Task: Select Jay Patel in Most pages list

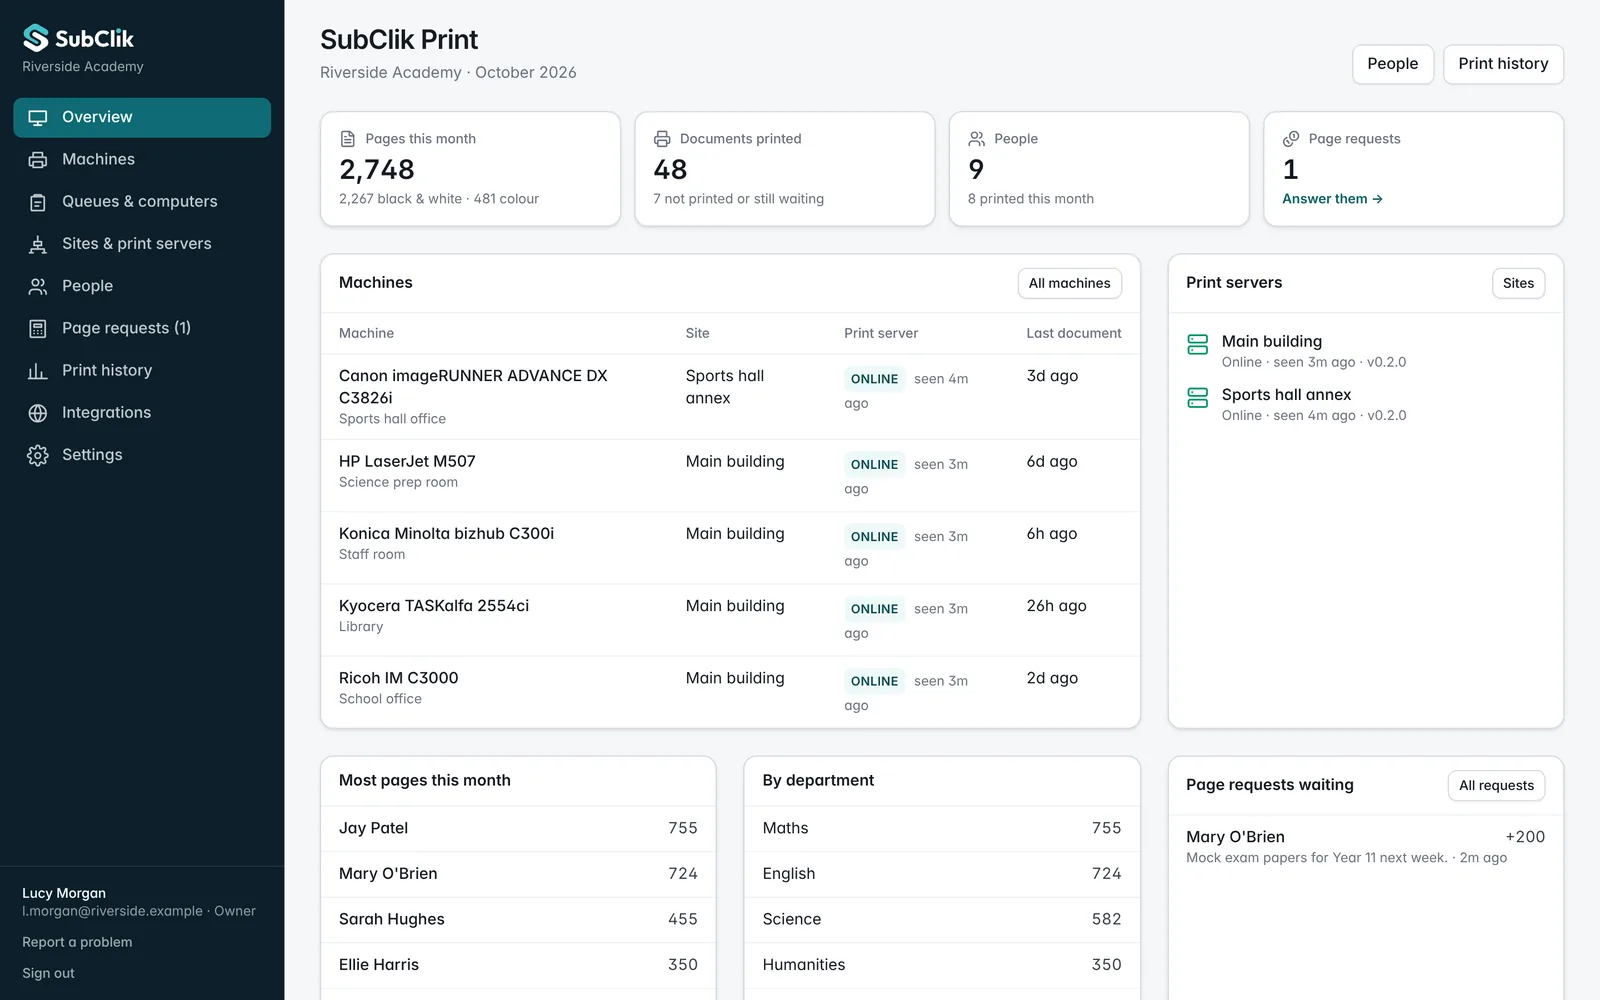Action: [518, 829]
